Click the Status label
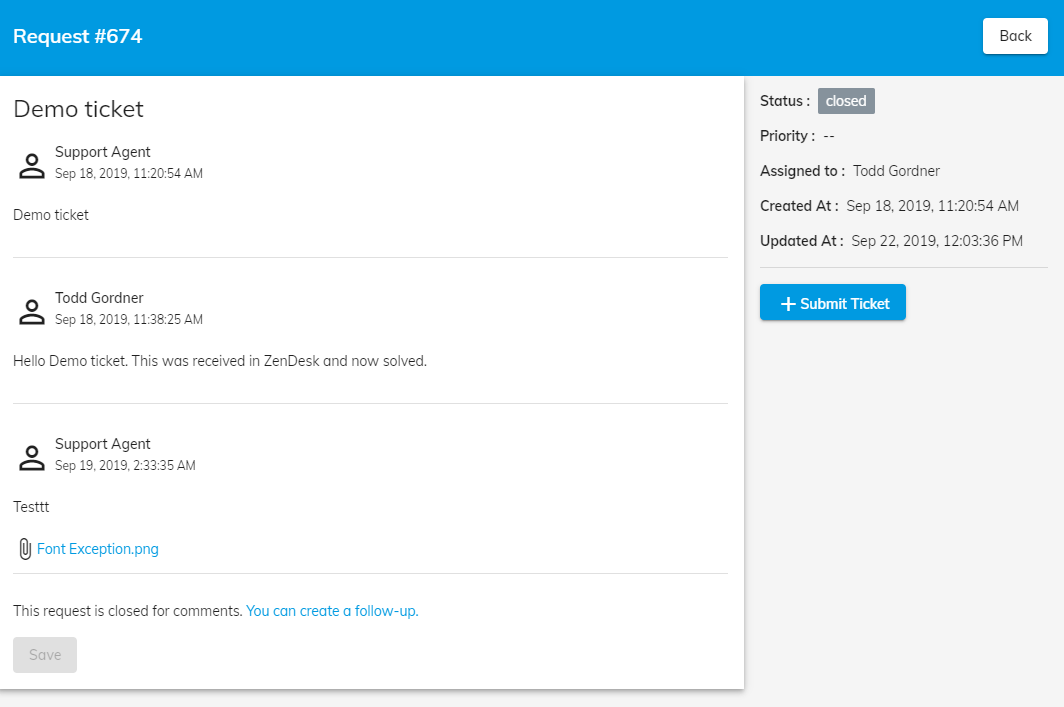Image resolution: width=1064 pixels, height=707 pixels. (785, 101)
